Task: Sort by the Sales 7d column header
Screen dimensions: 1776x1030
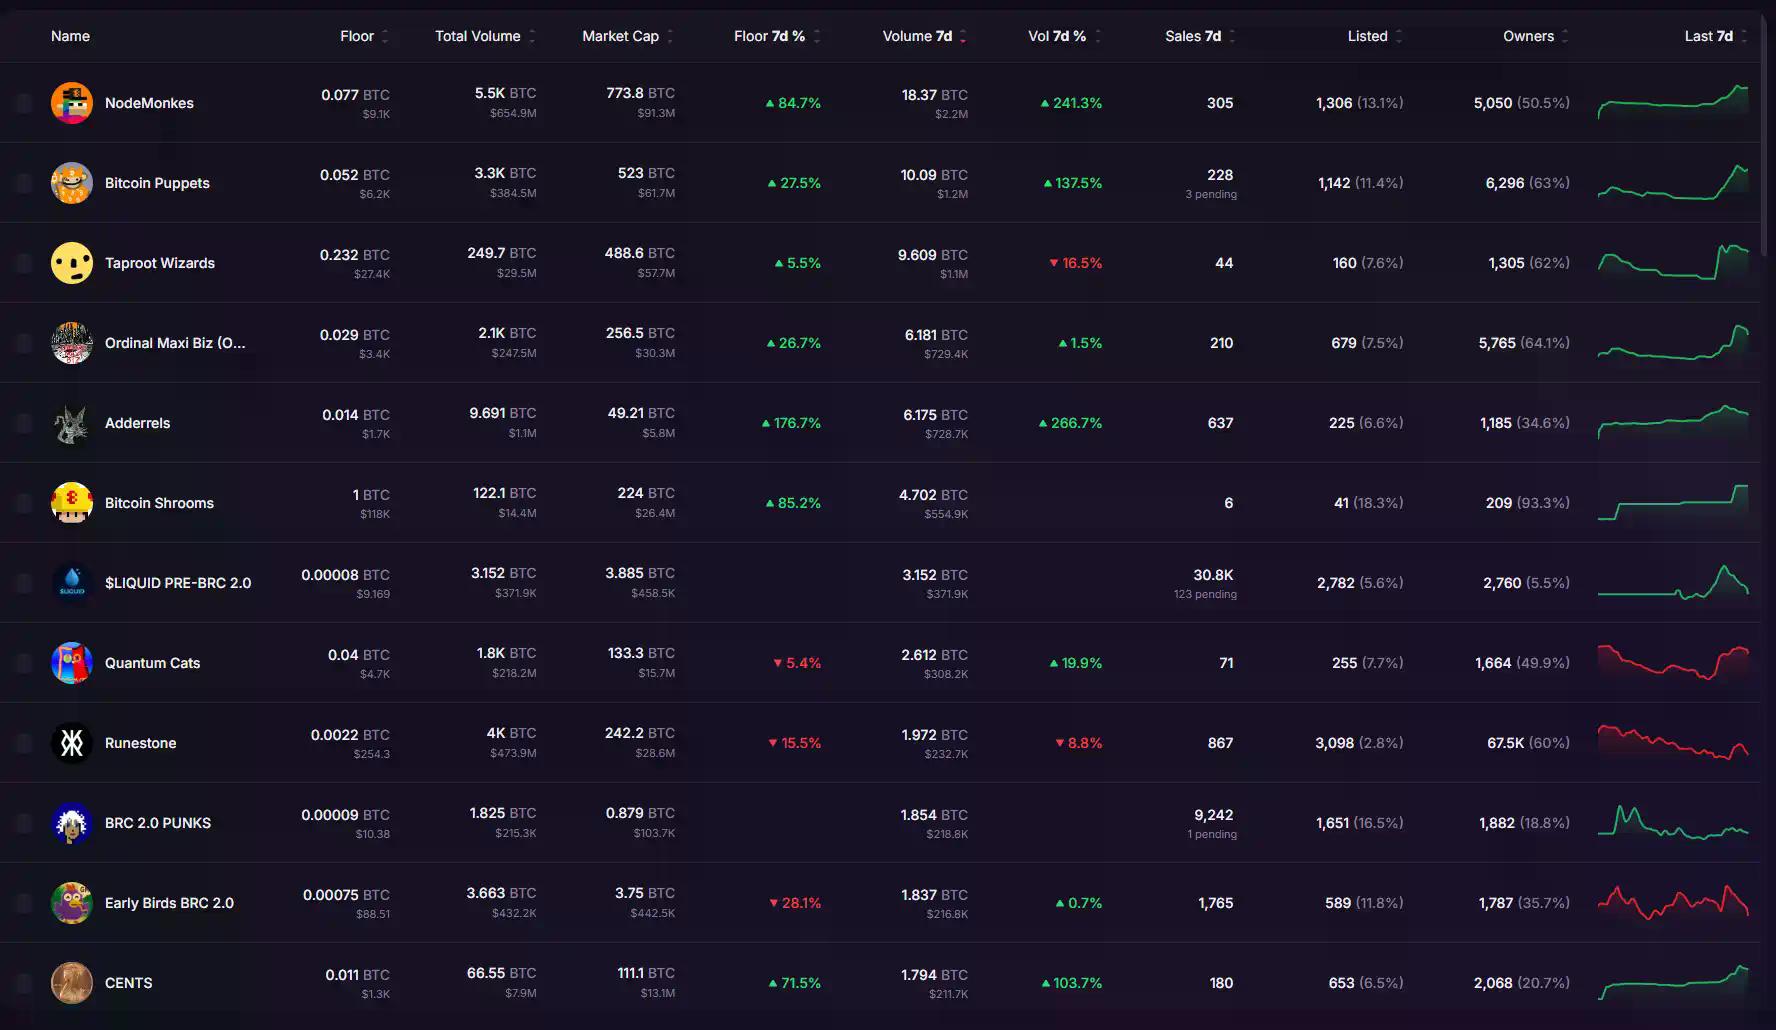Action: coord(1192,36)
